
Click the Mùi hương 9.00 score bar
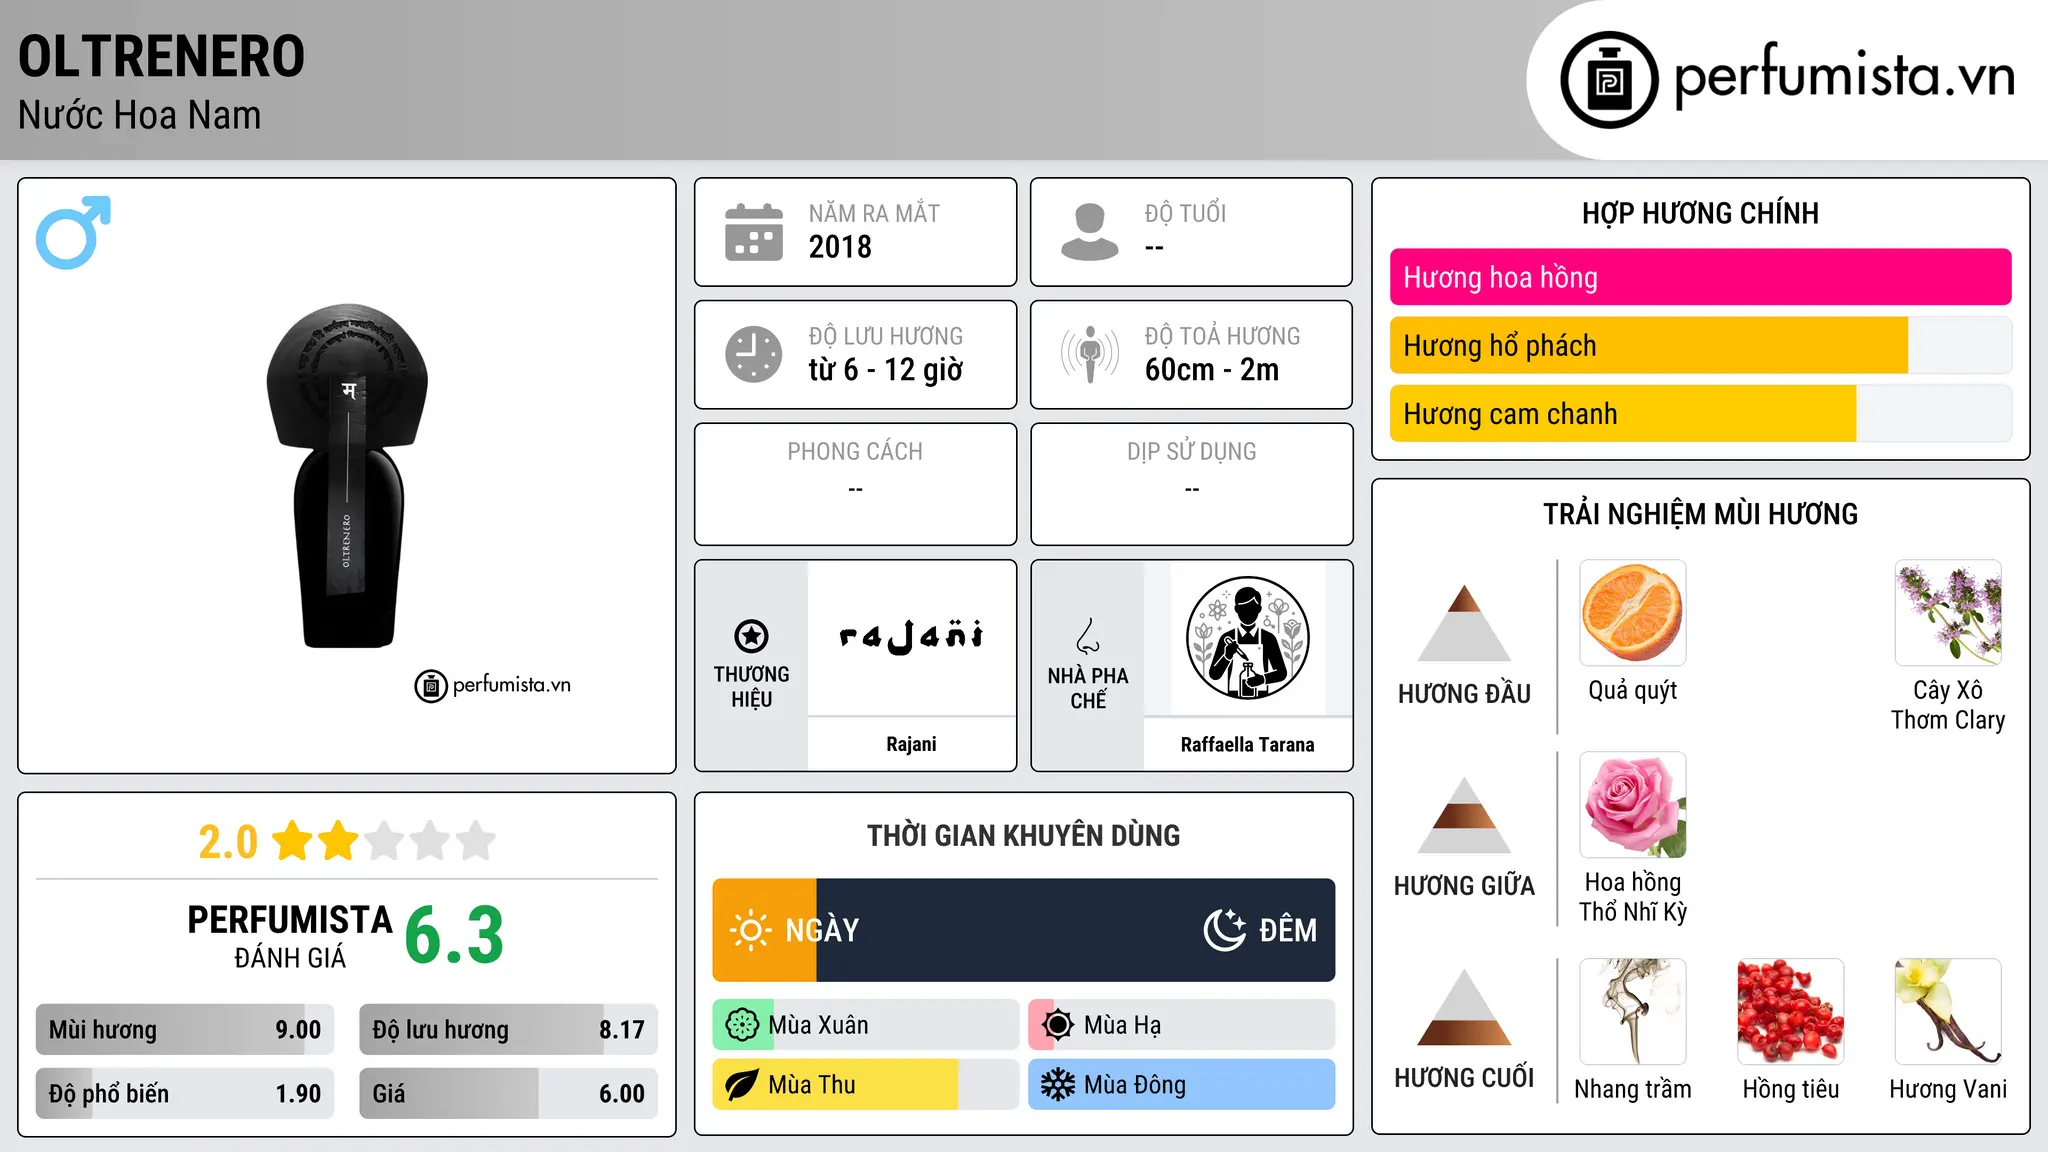point(185,1030)
